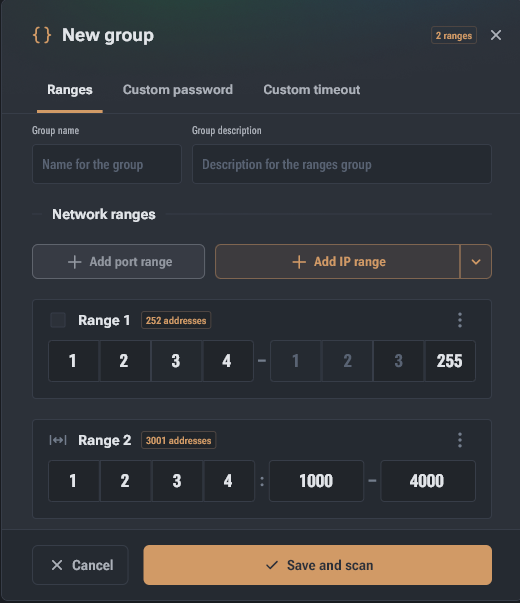Click the 252 addresses badge

click(x=176, y=320)
